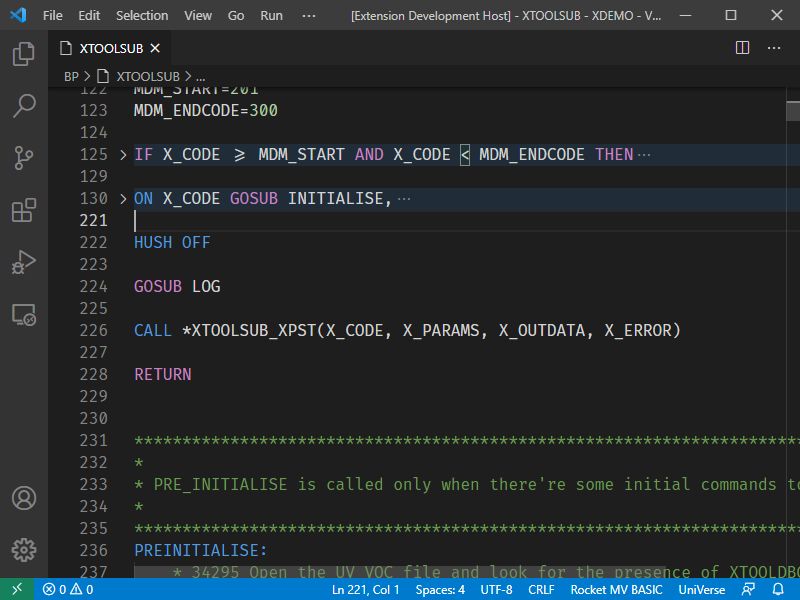The height and width of the screenshot is (600, 800).
Task: Click the breadcrumb ellipsis segment
Action: coord(201,77)
